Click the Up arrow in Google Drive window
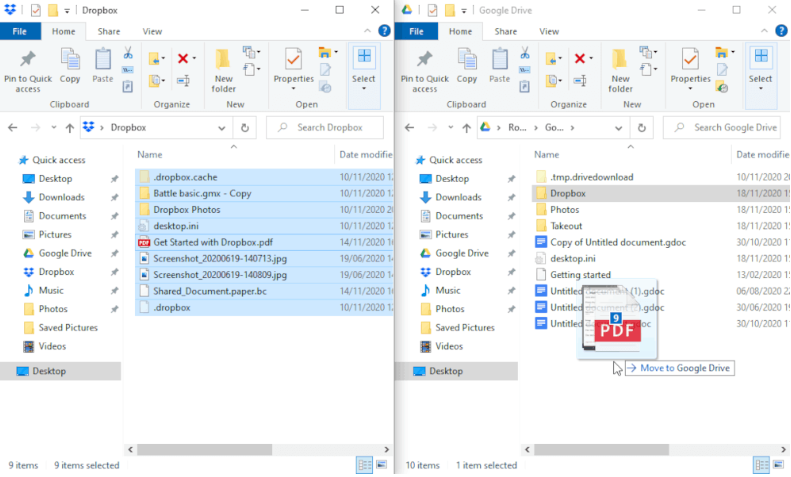Image resolution: width=791 pixels, height=477 pixels. pyautogui.click(x=466, y=128)
